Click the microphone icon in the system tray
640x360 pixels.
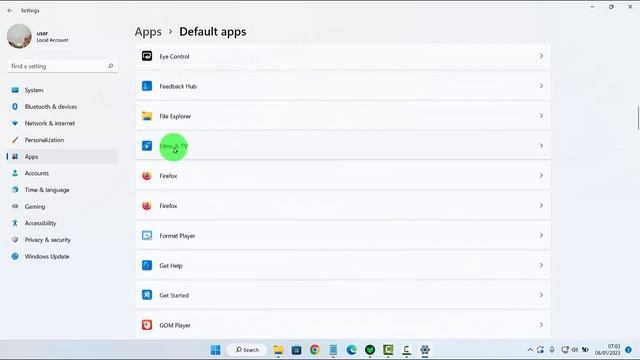coord(552,350)
